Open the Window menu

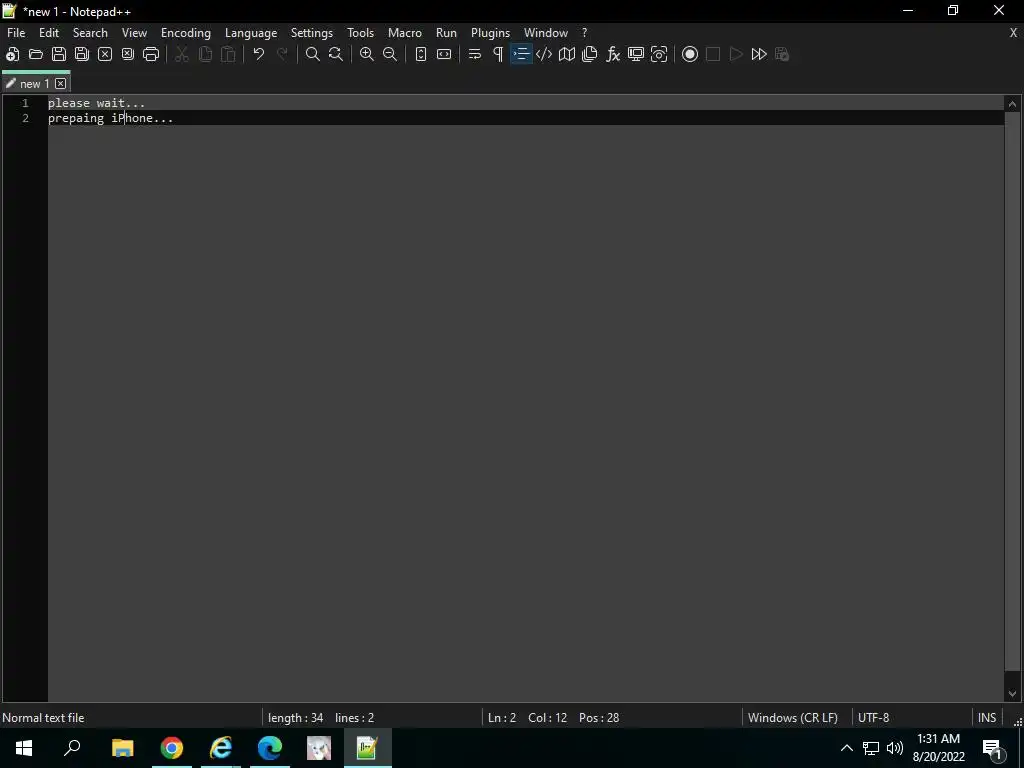coord(546,33)
